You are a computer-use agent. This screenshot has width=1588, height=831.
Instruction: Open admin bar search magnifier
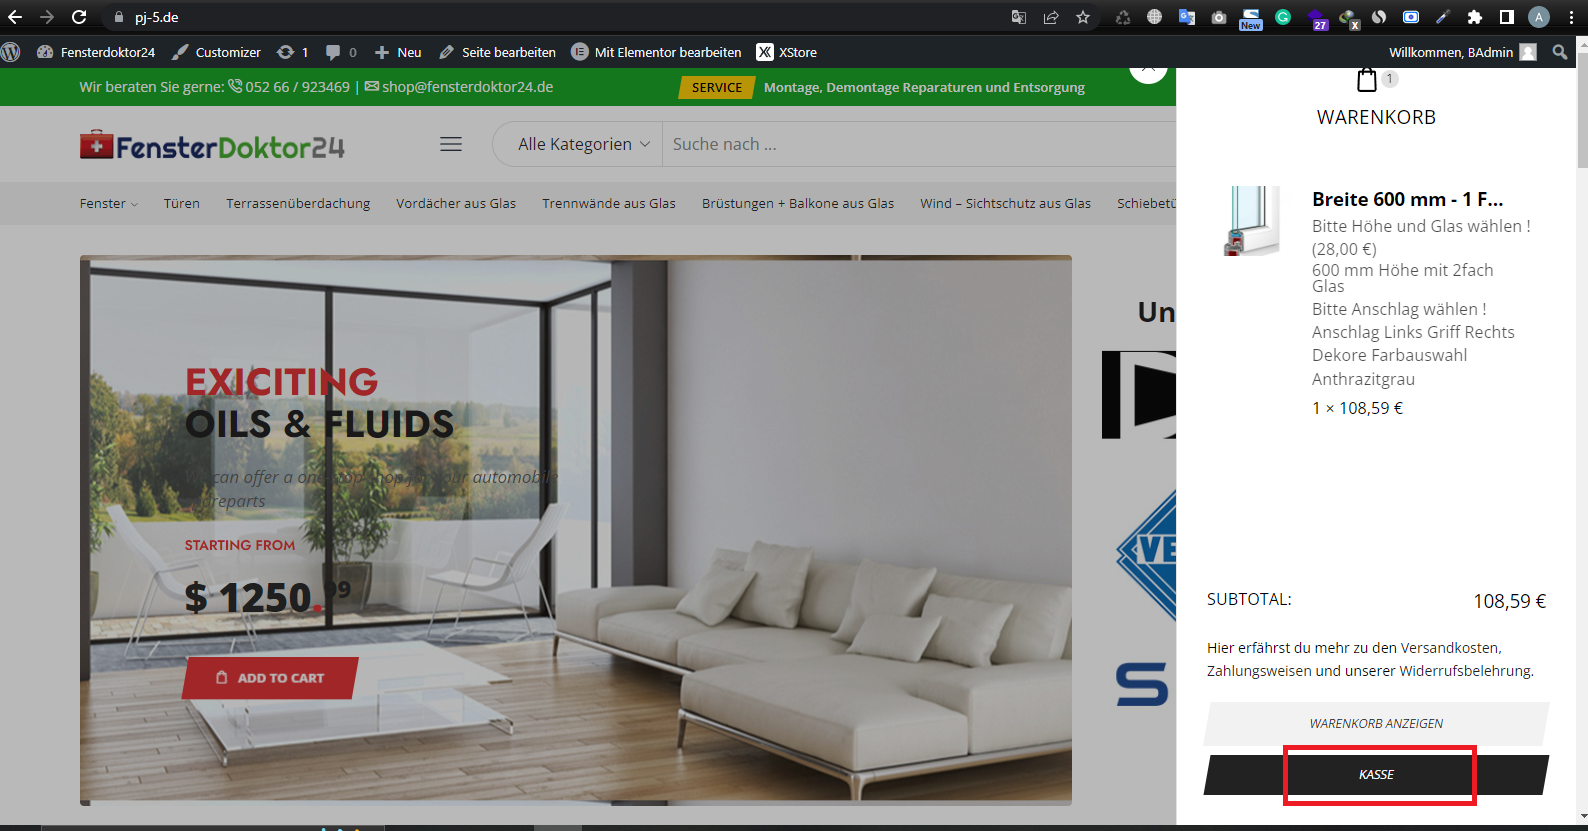tap(1560, 52)
